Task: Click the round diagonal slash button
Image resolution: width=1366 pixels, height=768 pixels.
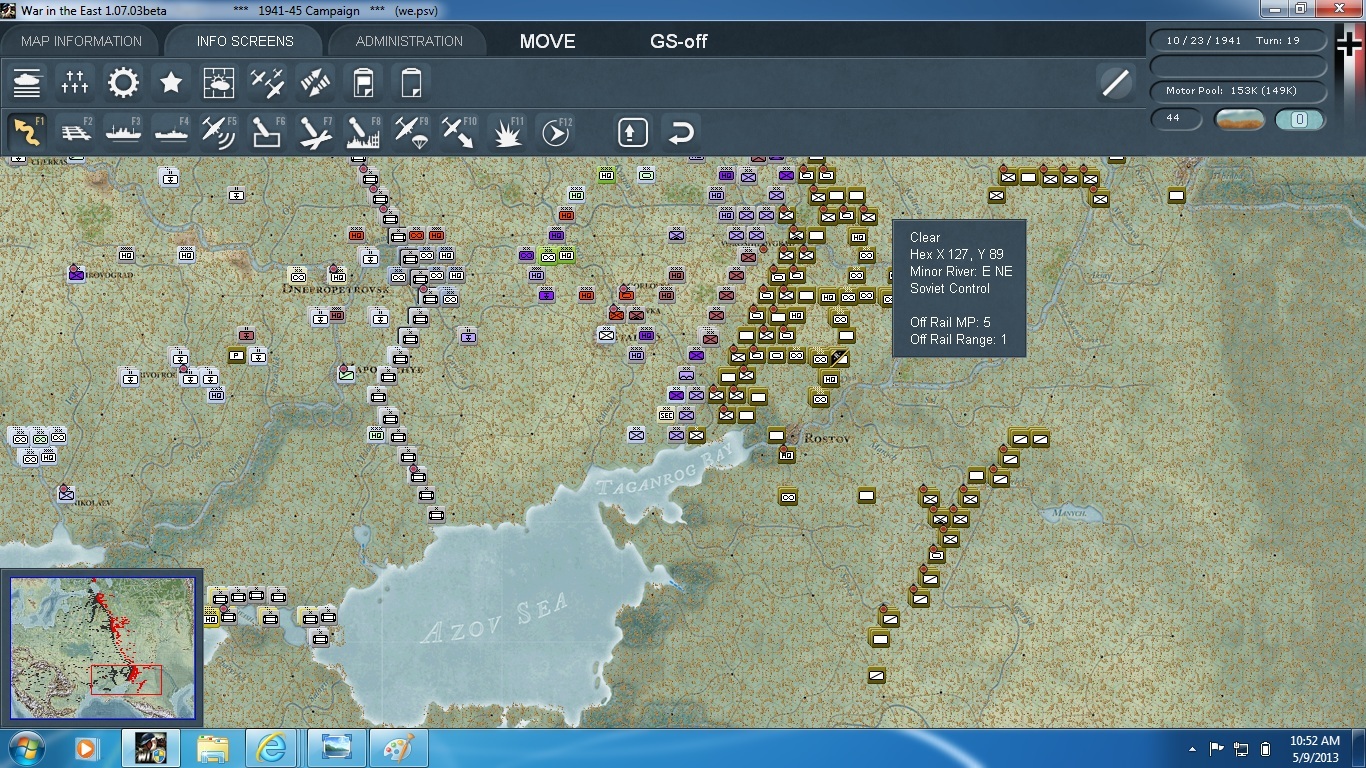Action: 1115,83
